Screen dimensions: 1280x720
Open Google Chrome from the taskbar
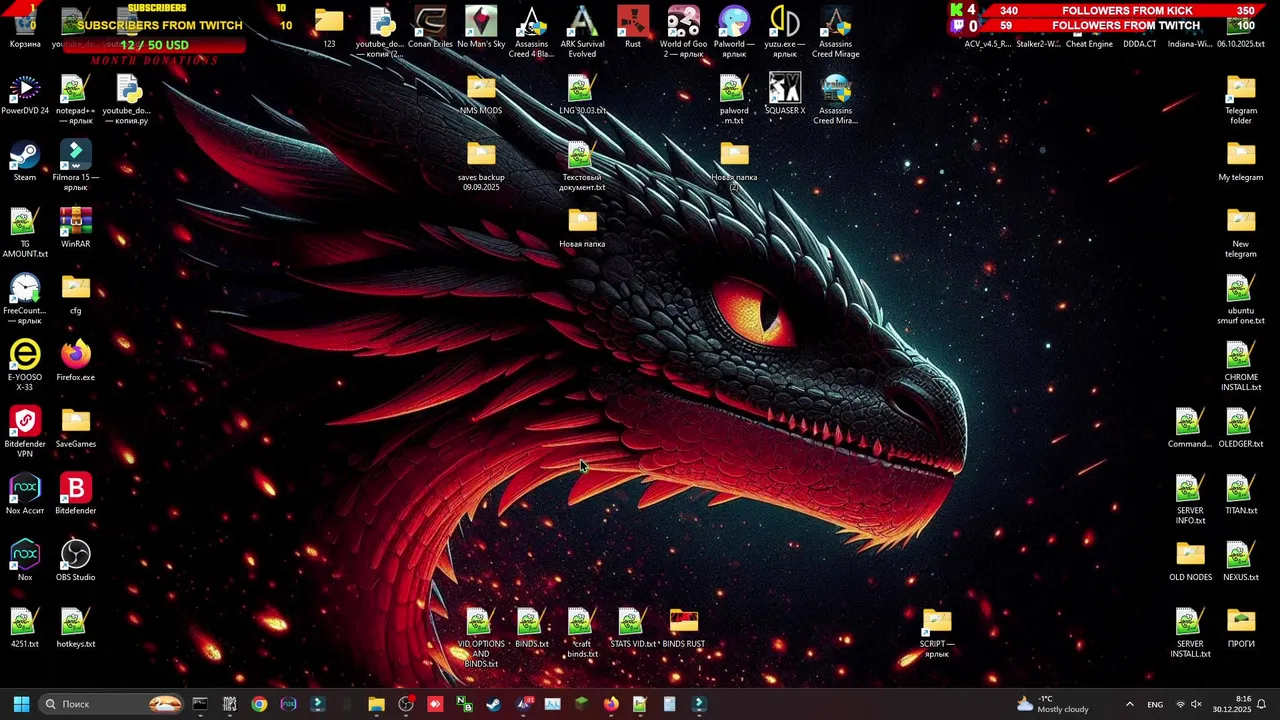(259, 704)
